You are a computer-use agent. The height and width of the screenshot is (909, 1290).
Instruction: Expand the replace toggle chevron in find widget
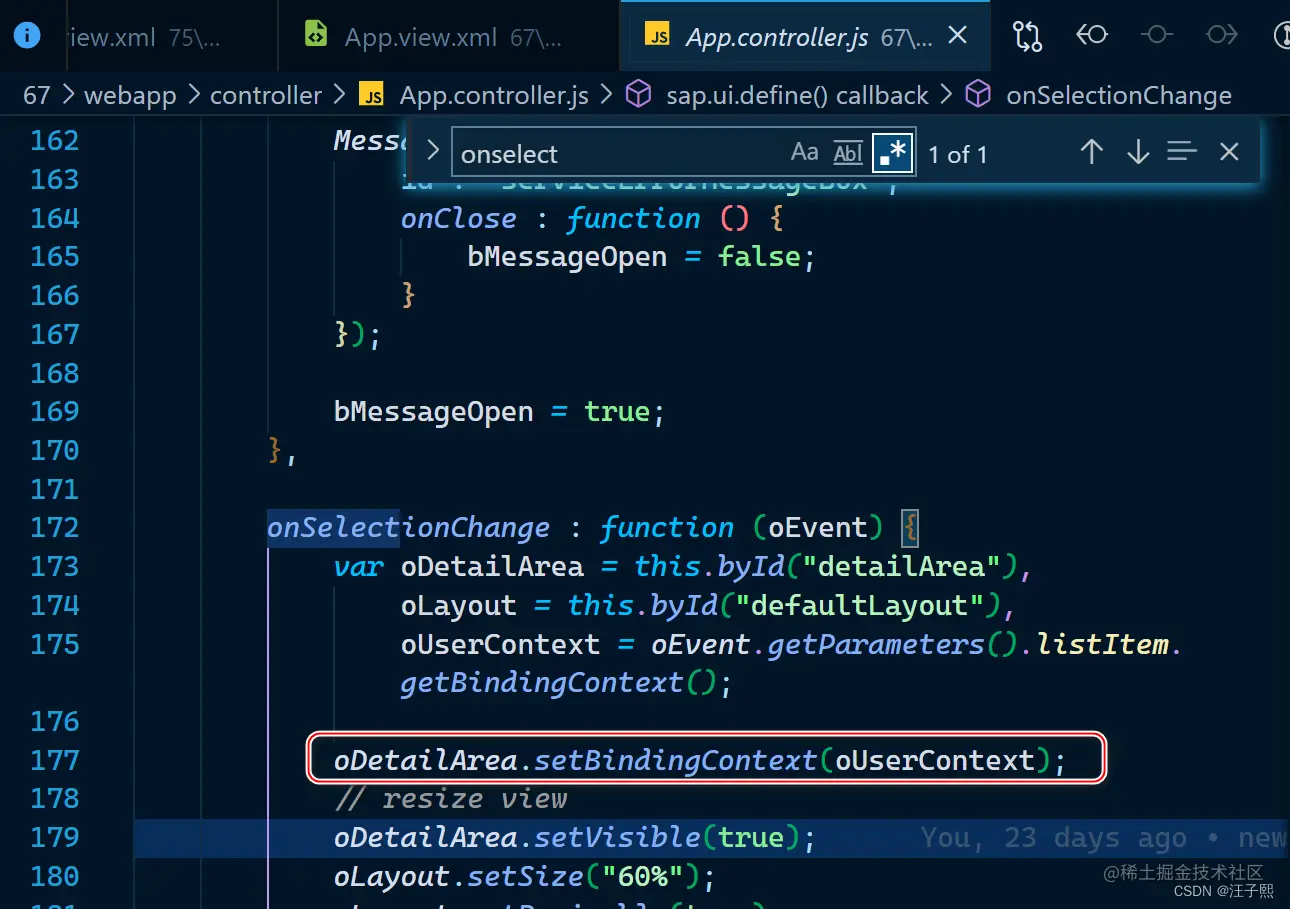[432, 151]
